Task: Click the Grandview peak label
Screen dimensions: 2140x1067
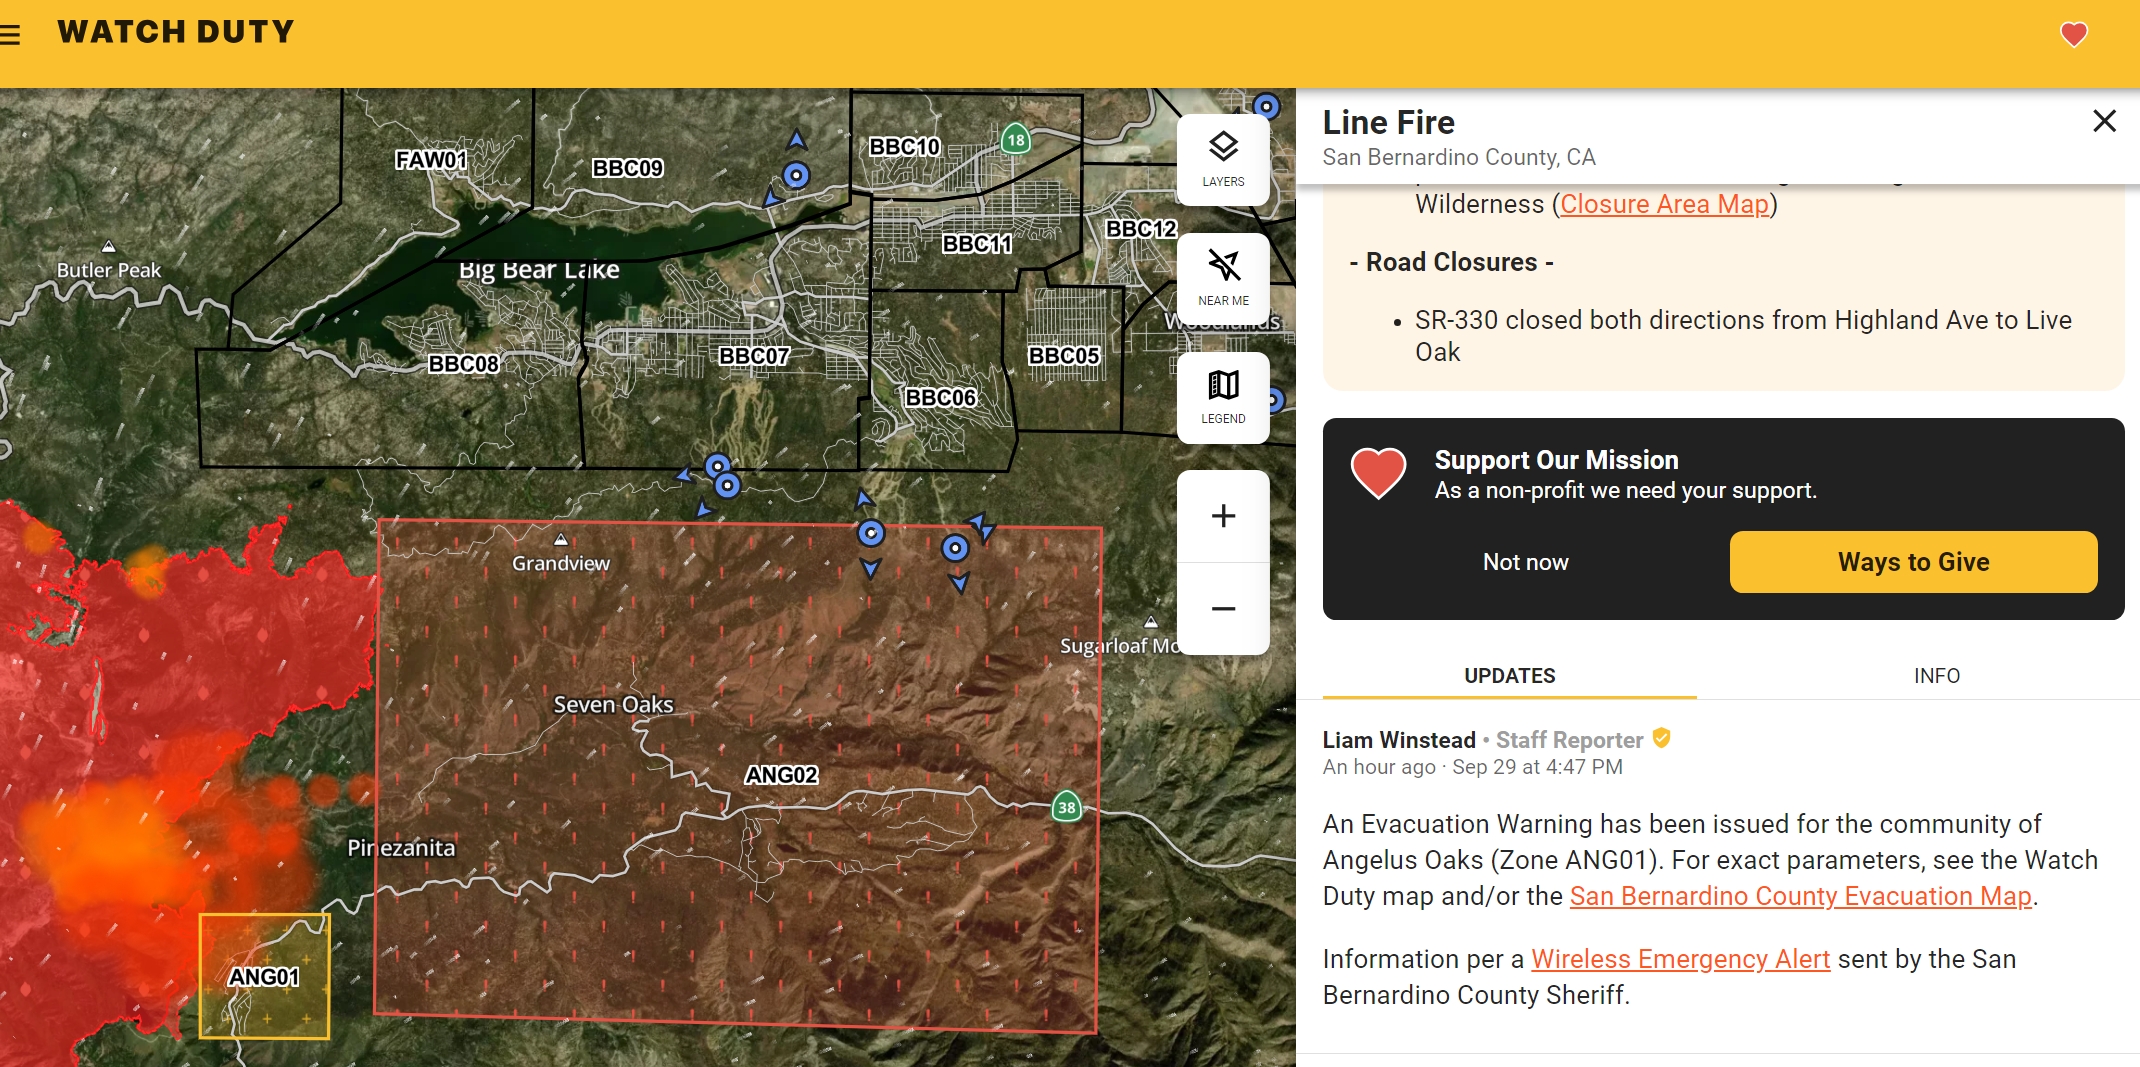Action: [x=561, y=563]
